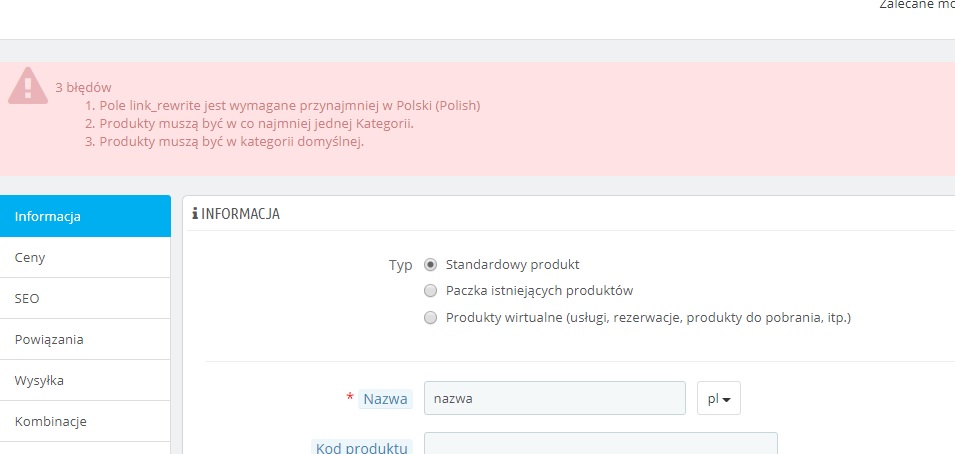Click the Nazwa text input field
The image size is (955, 454).
[554, 398]
